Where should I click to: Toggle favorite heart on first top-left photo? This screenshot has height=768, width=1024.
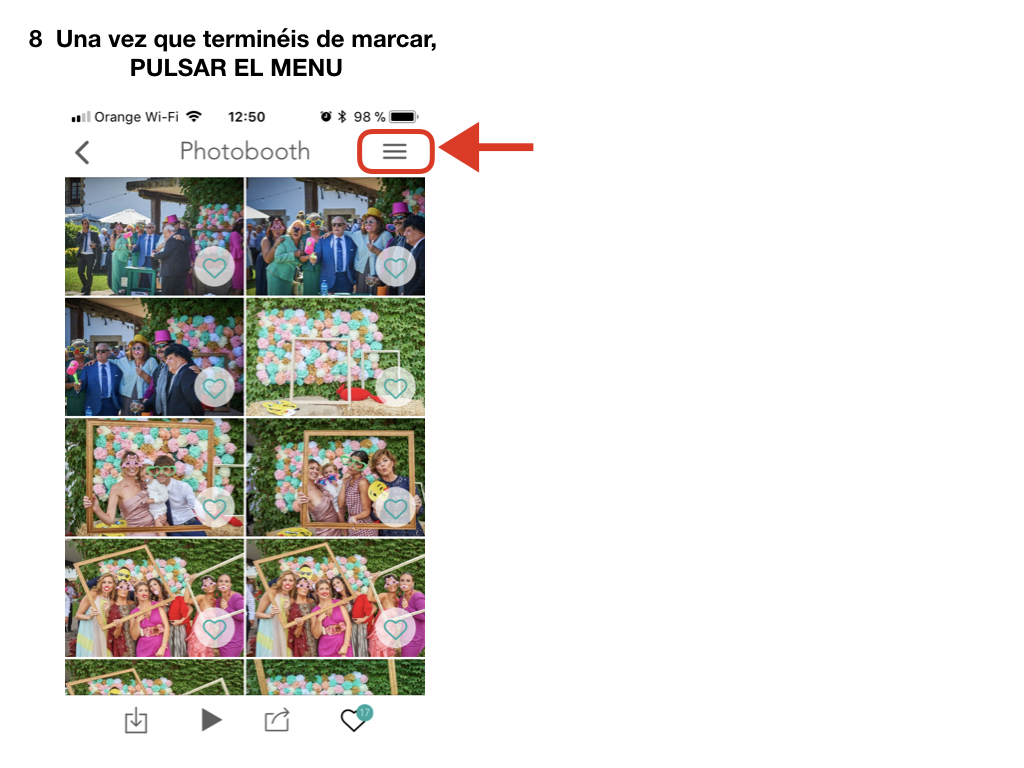(x=214, y=267)
